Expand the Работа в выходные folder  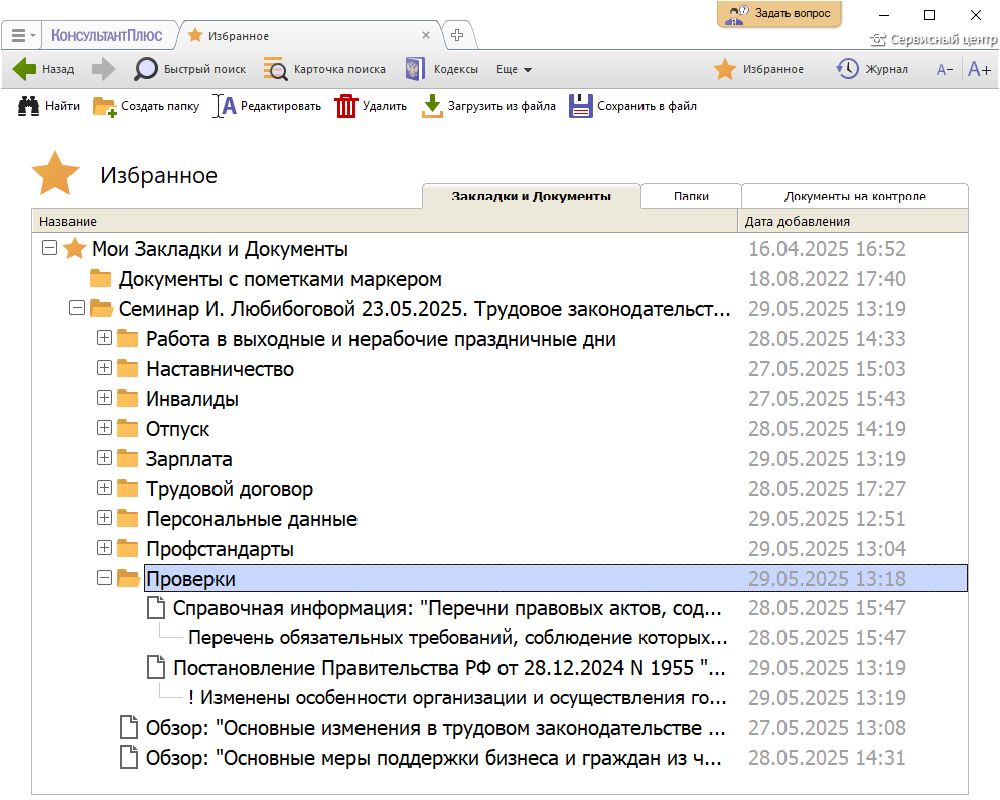[x=104, y=337]
